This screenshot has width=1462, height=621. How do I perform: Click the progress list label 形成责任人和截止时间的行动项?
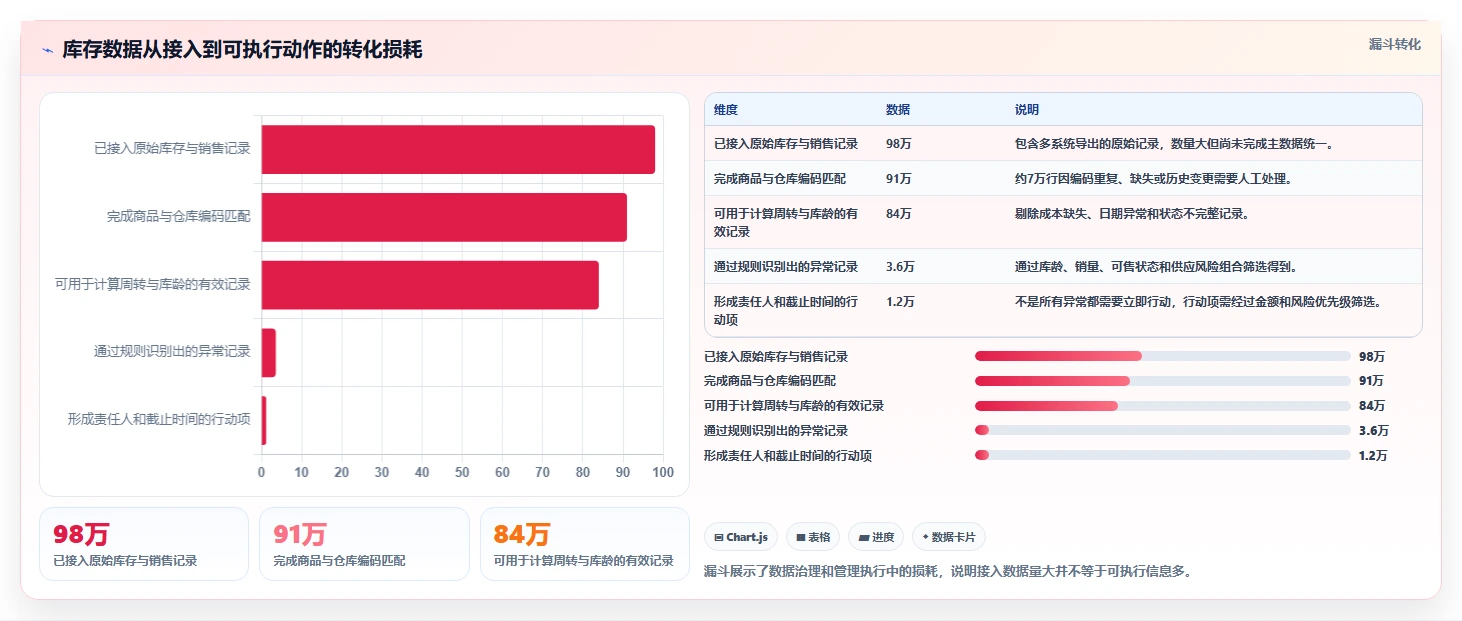point(788,456)
